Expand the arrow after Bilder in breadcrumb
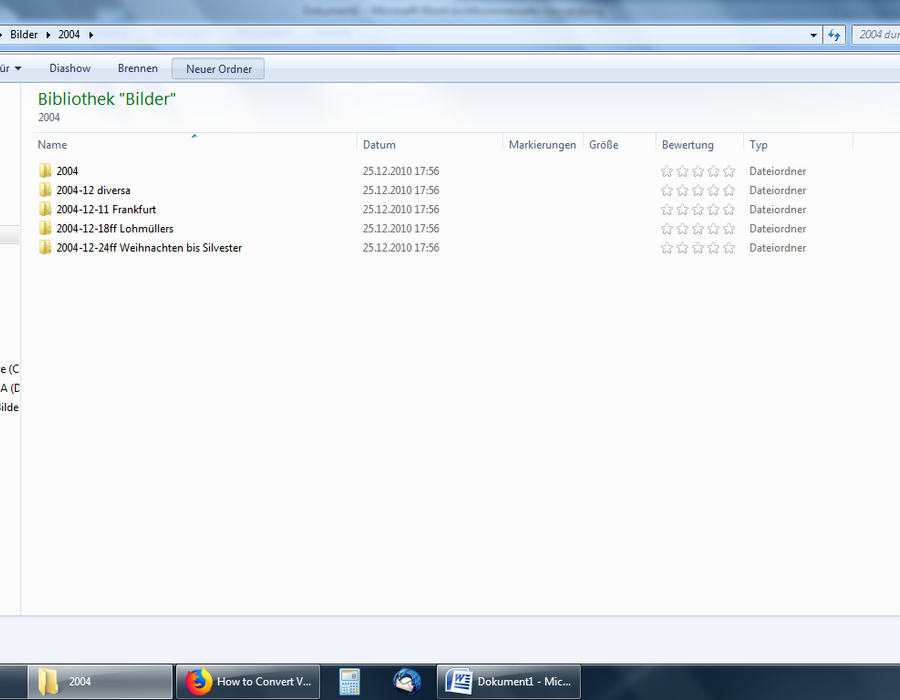900x700 pixels. (48, 35)
